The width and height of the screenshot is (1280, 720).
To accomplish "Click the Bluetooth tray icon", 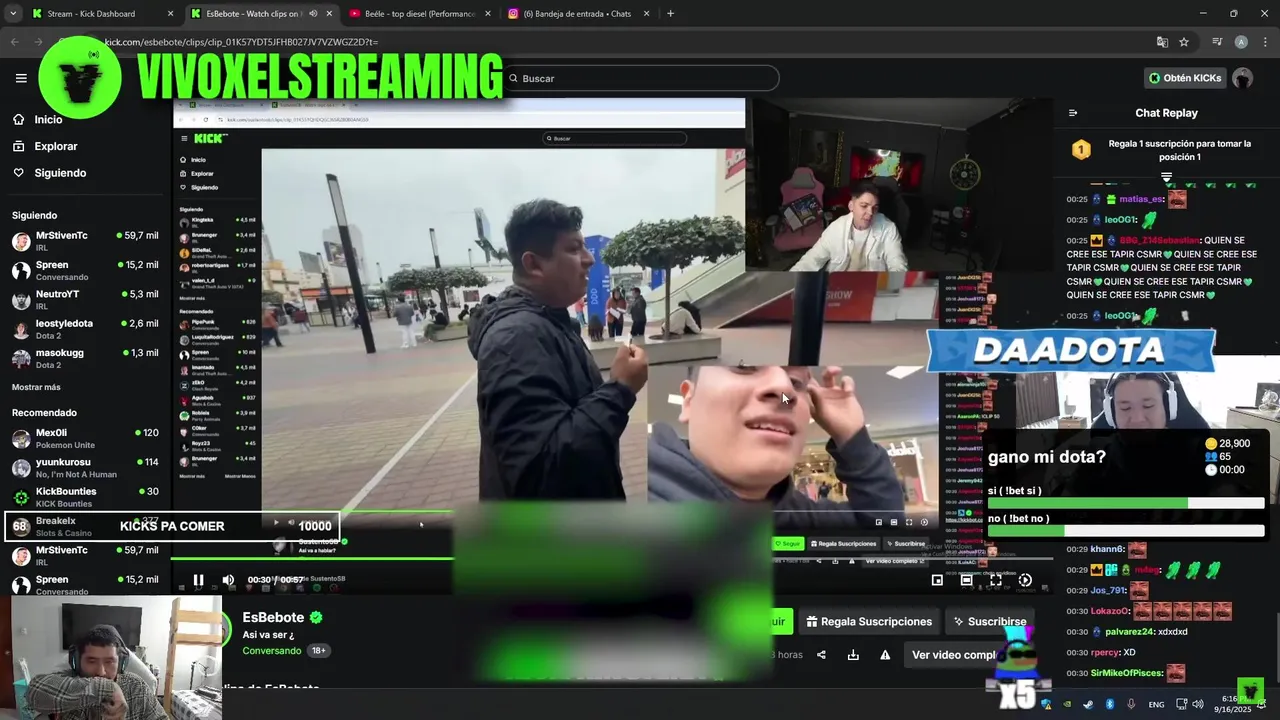I will pyautogui.click(x=1110, y=704).
